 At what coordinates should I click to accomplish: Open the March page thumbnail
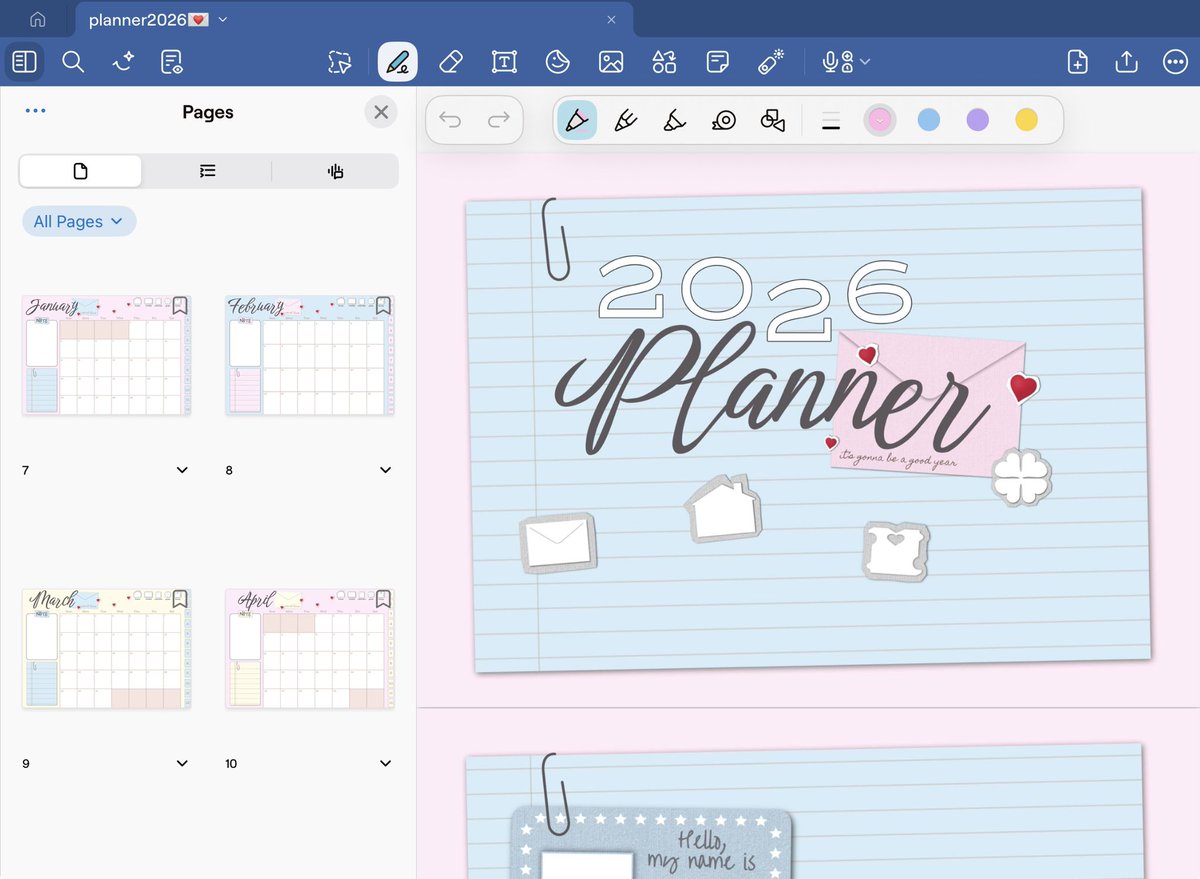pyautogui.click(x=106, y=648)
